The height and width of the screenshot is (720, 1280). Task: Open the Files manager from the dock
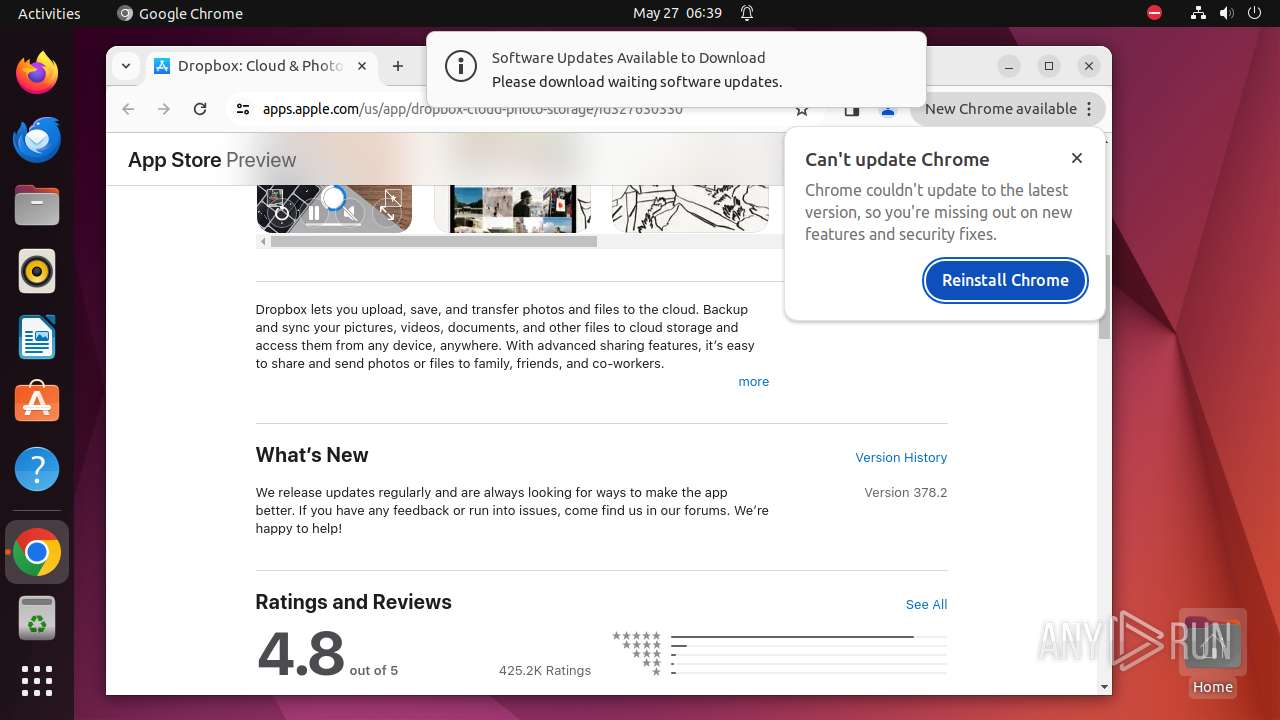(x=37, y=205)
